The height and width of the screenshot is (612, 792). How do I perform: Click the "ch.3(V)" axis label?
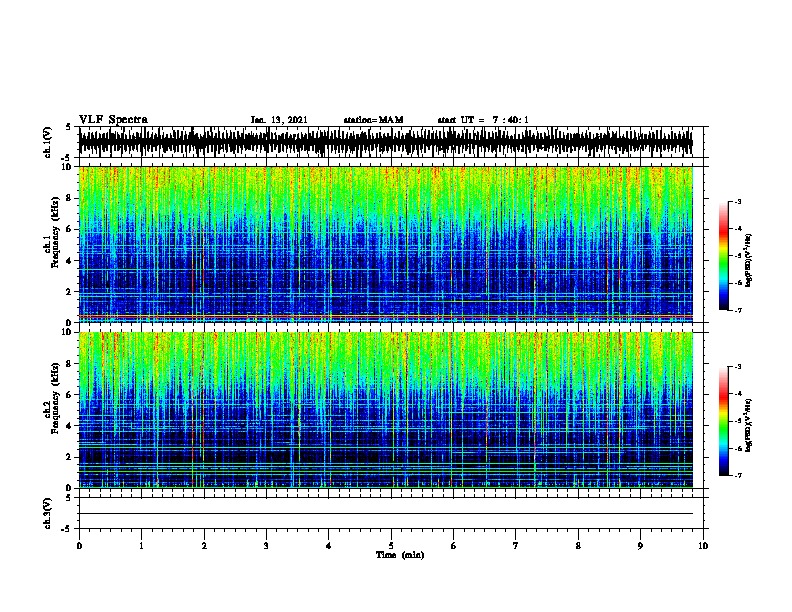pos(48,513)
